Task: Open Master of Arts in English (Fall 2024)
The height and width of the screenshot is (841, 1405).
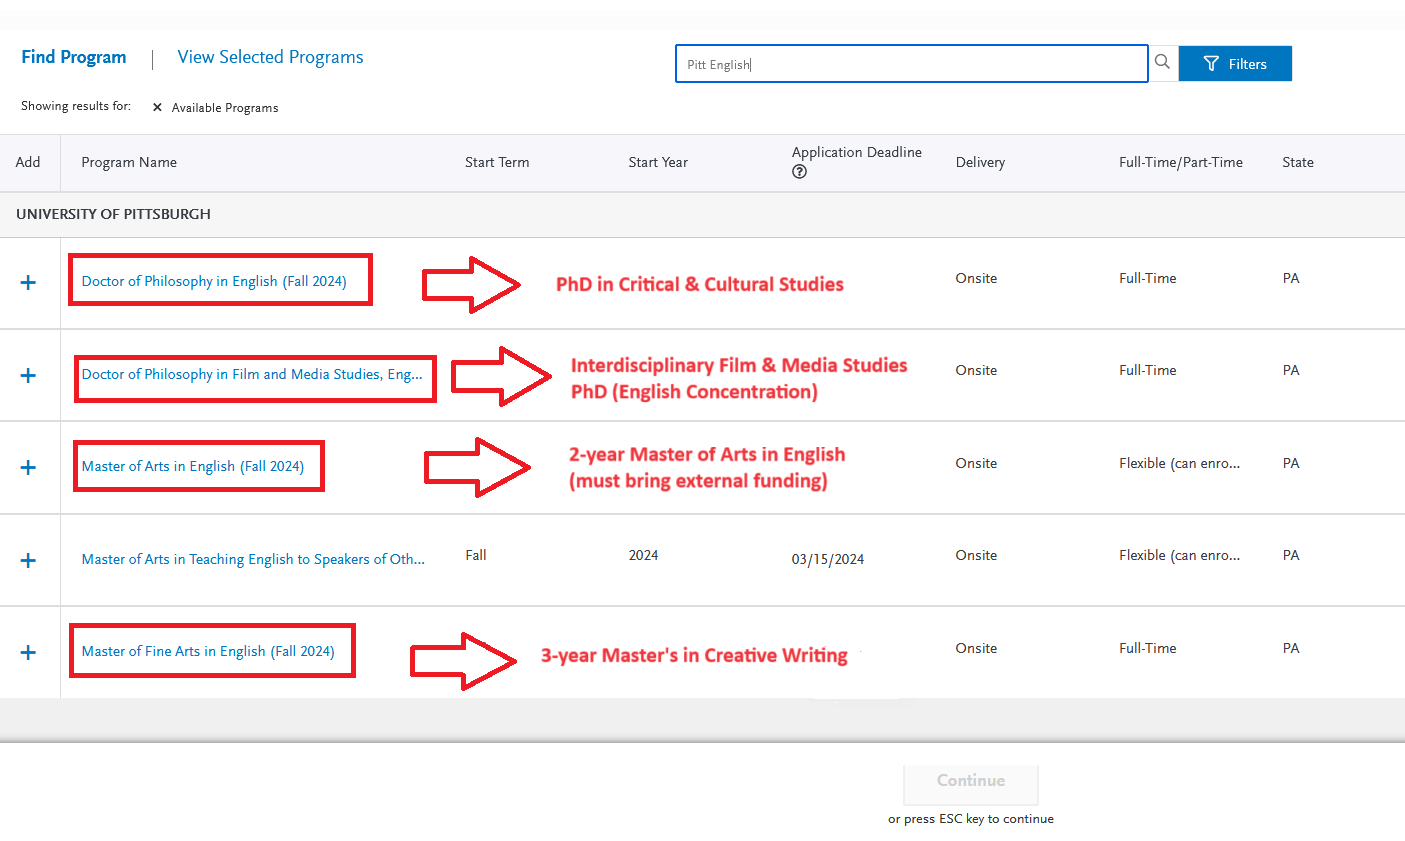Action: click(193, 466)
